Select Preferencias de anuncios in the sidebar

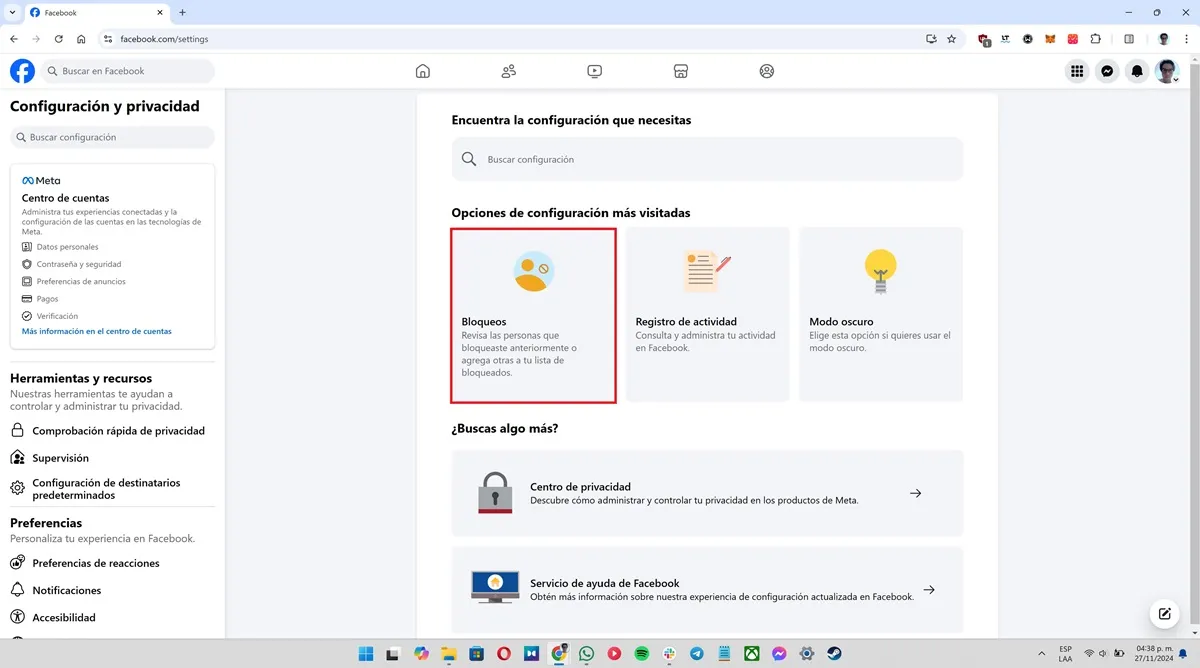(80, 281)
